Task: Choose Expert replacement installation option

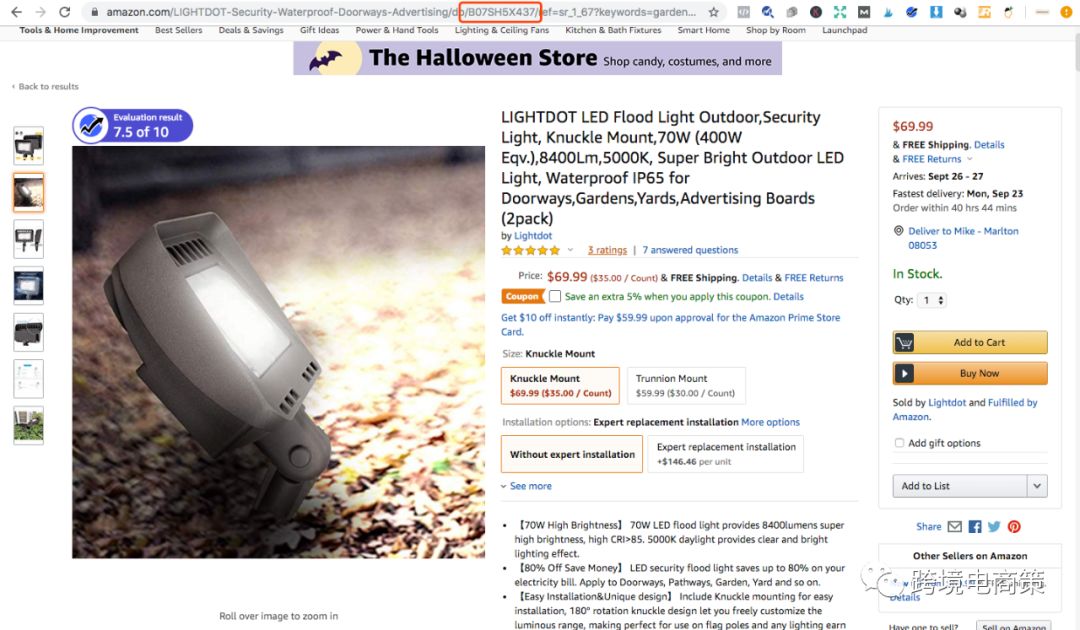Action: [725, 454]
